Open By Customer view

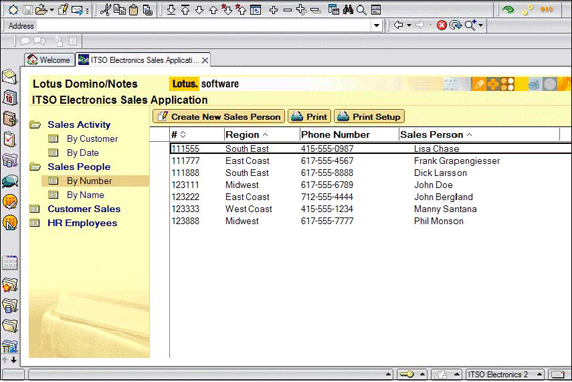pyautogui.click(x=92, y=139)
